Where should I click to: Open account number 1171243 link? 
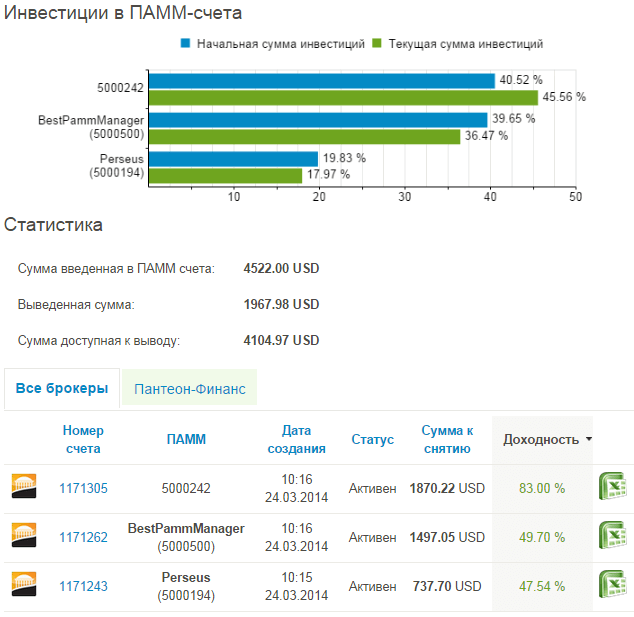[x=84, y=586]
